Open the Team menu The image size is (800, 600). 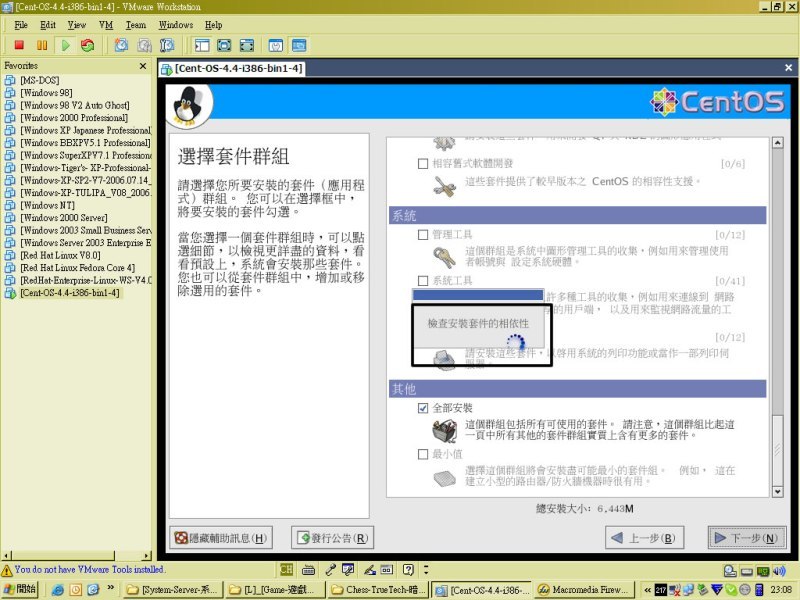pyautogui.click(x=136, y=24)
